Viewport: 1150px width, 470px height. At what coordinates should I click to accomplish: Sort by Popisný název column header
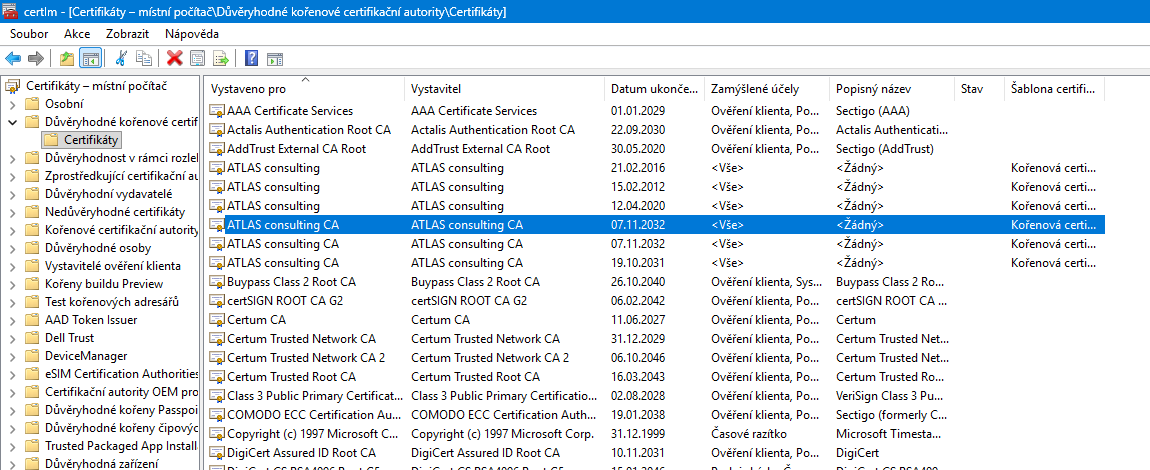[x=892, y=89]
